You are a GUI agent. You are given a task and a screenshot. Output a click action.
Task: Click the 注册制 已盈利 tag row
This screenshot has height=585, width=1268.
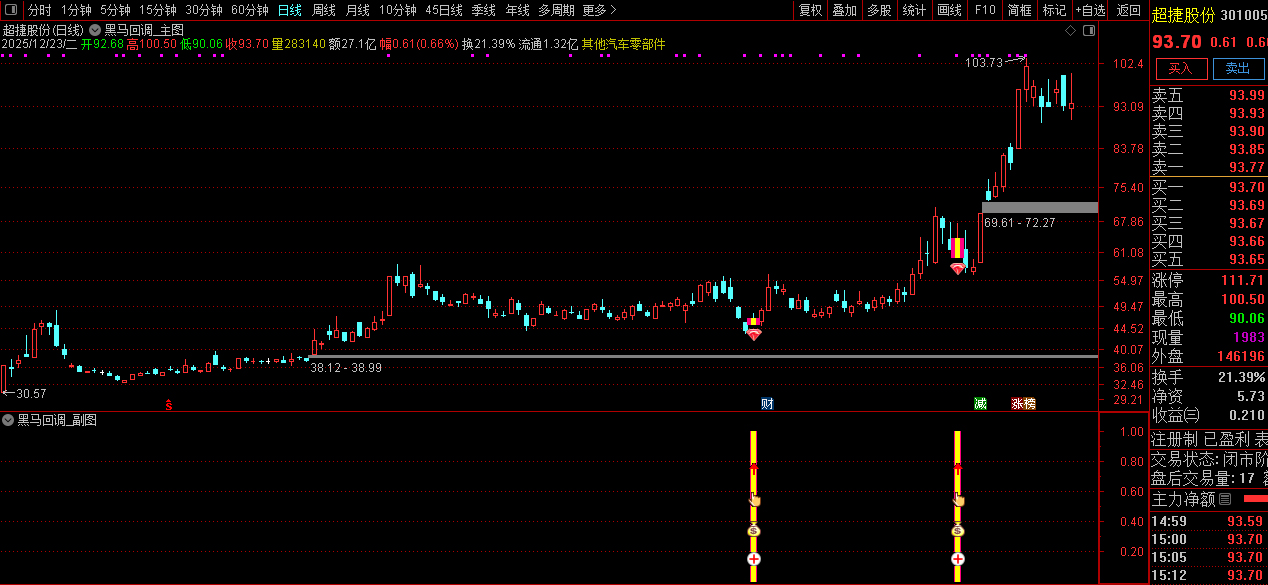point(1208,438)
